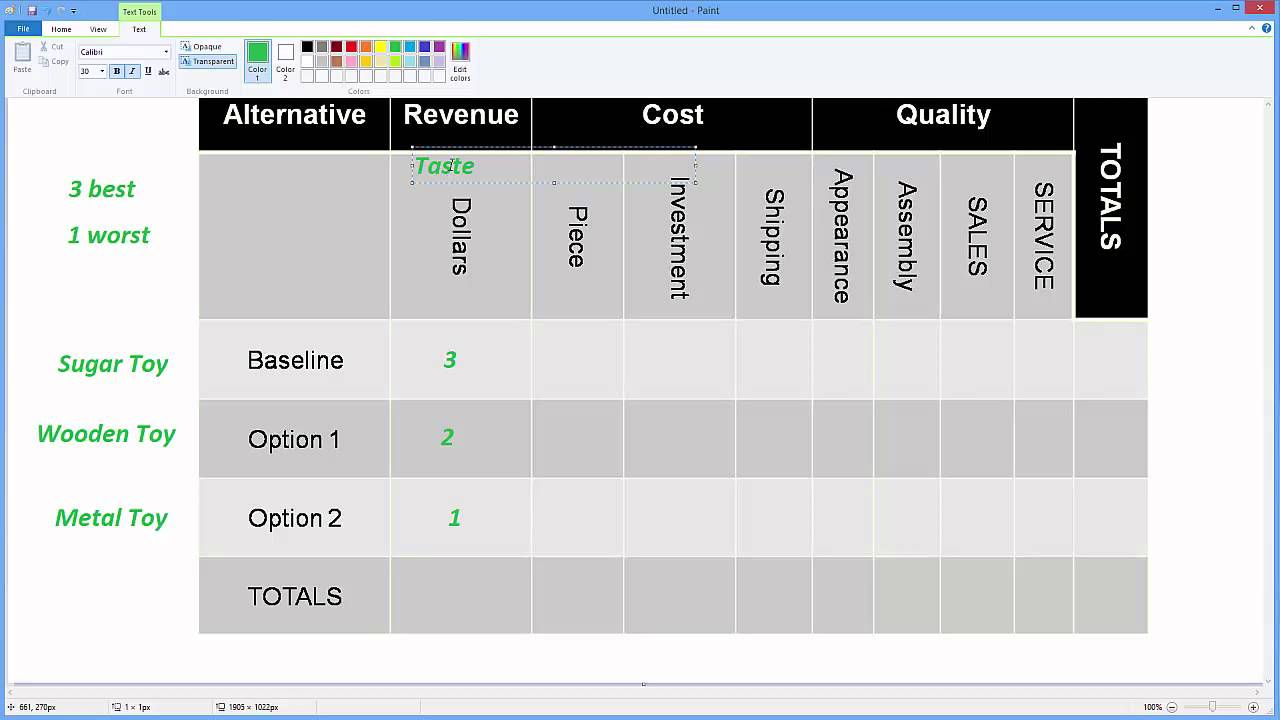Screen dimensions: 1280x720
Task: Click the Wooden Toy green label
Action: [106, 434]
